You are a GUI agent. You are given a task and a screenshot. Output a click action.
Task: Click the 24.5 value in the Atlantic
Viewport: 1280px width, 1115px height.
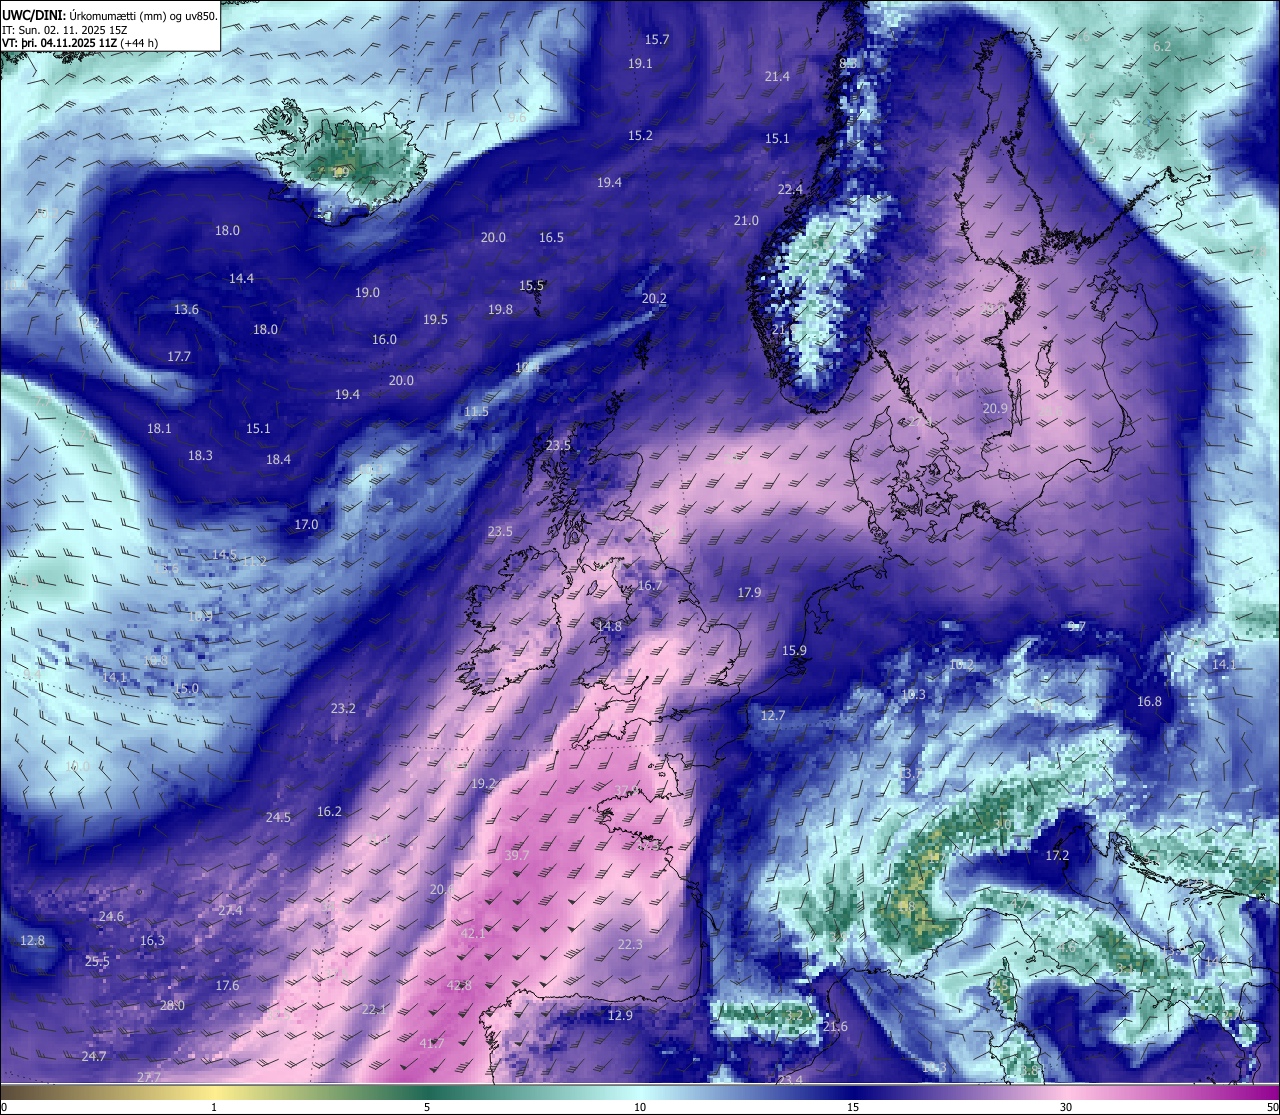click(278, 817)
